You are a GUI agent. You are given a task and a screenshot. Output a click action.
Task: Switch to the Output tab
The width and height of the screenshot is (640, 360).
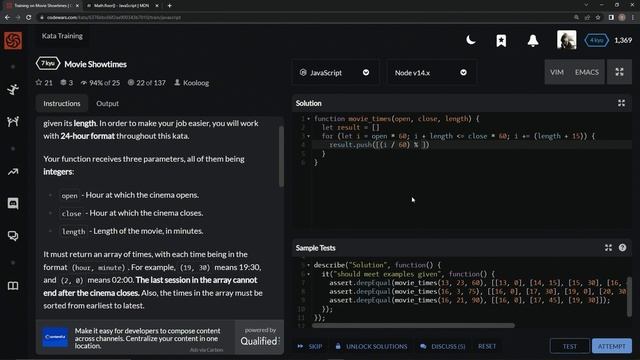[107, 104]
